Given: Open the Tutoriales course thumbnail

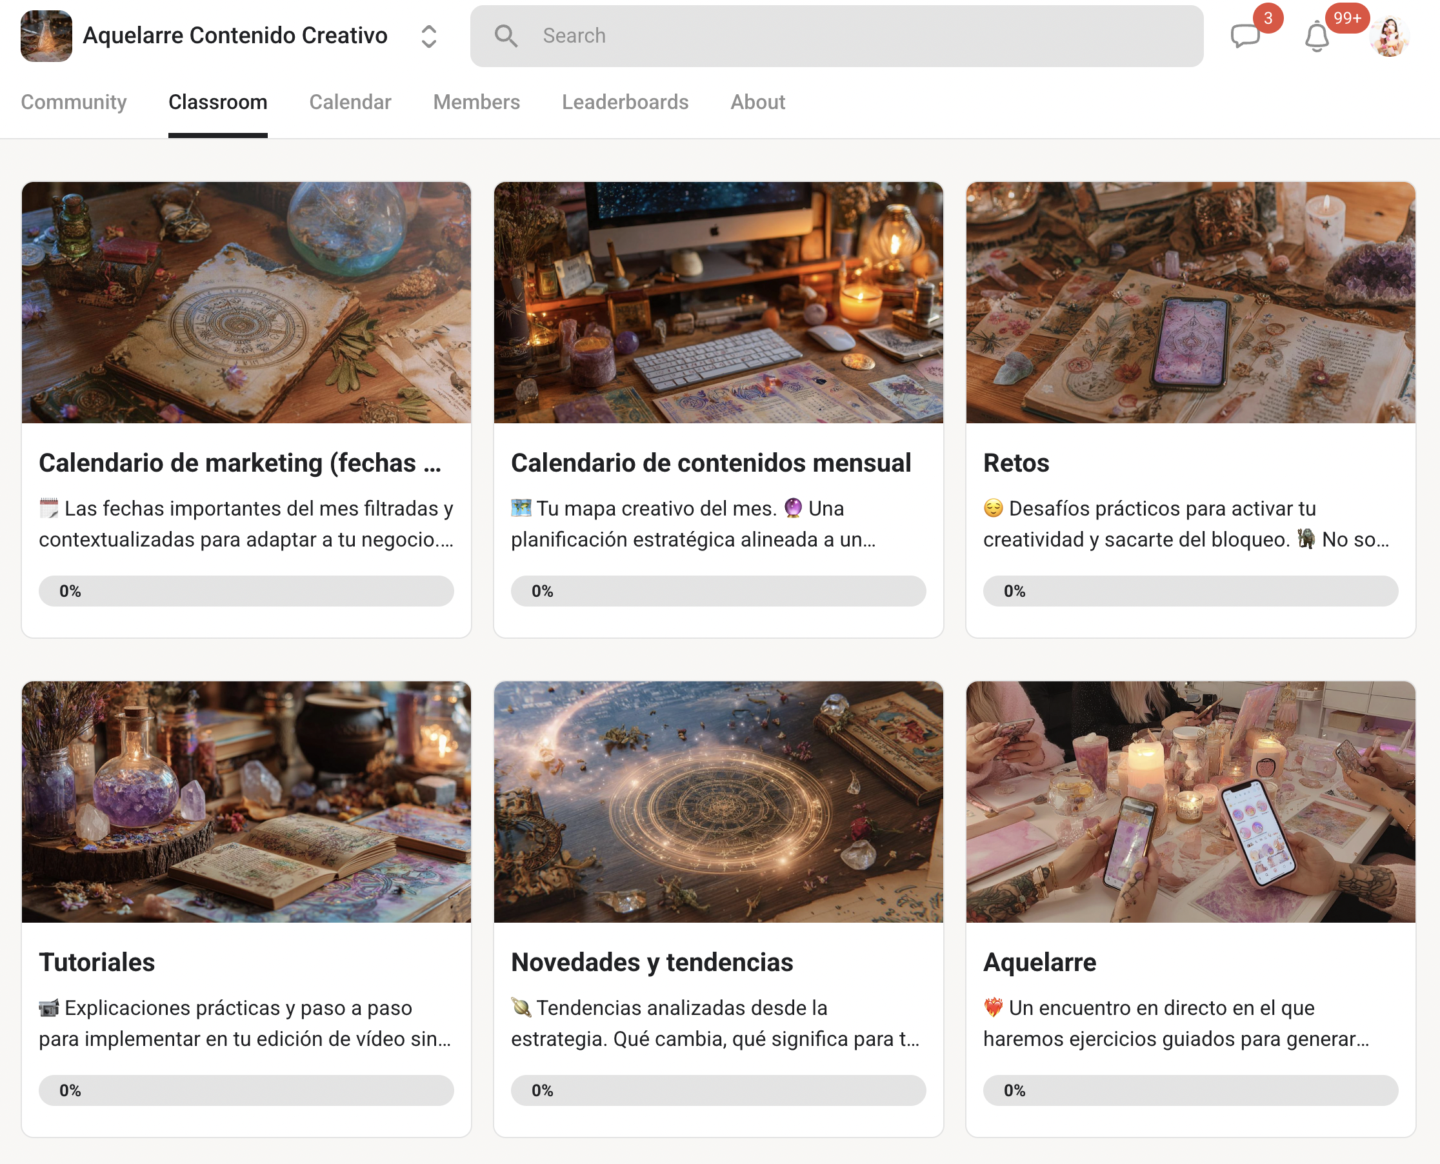Looking at the screenshot, I should [246, 802].
